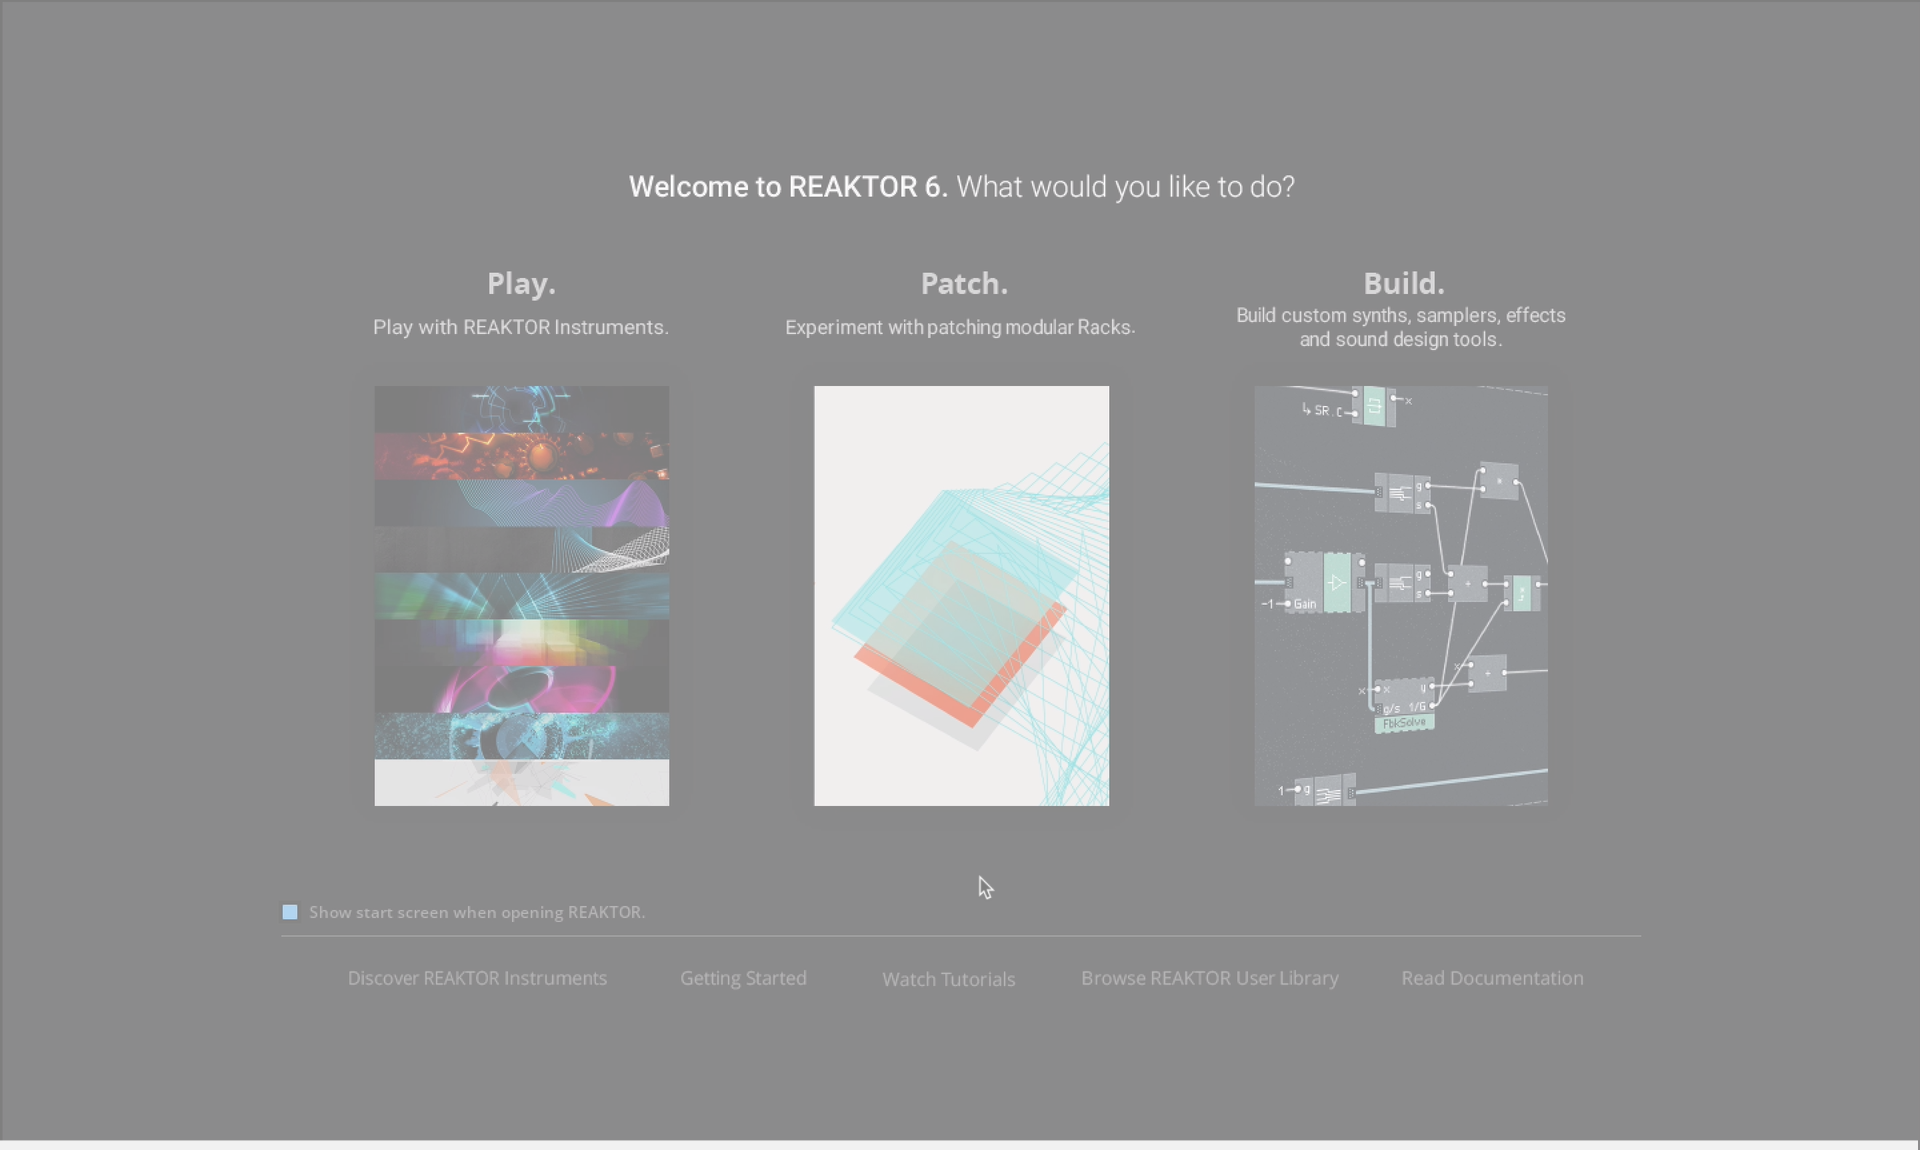Click 'Build custom synths, samplers, effects' description
Image resolution: width=1920 pixels, height=1150 pixels.
[x=1401, y=327]
